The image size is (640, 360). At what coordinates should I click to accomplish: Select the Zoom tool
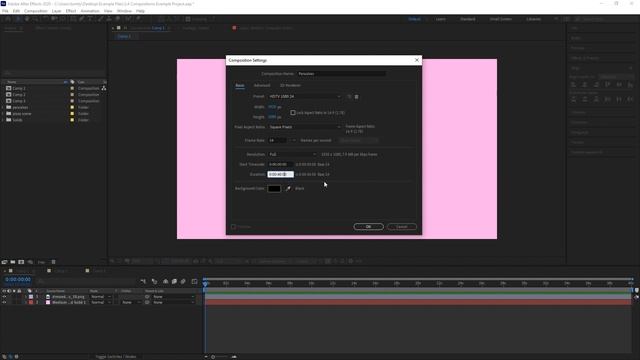[x=35, y=19]
